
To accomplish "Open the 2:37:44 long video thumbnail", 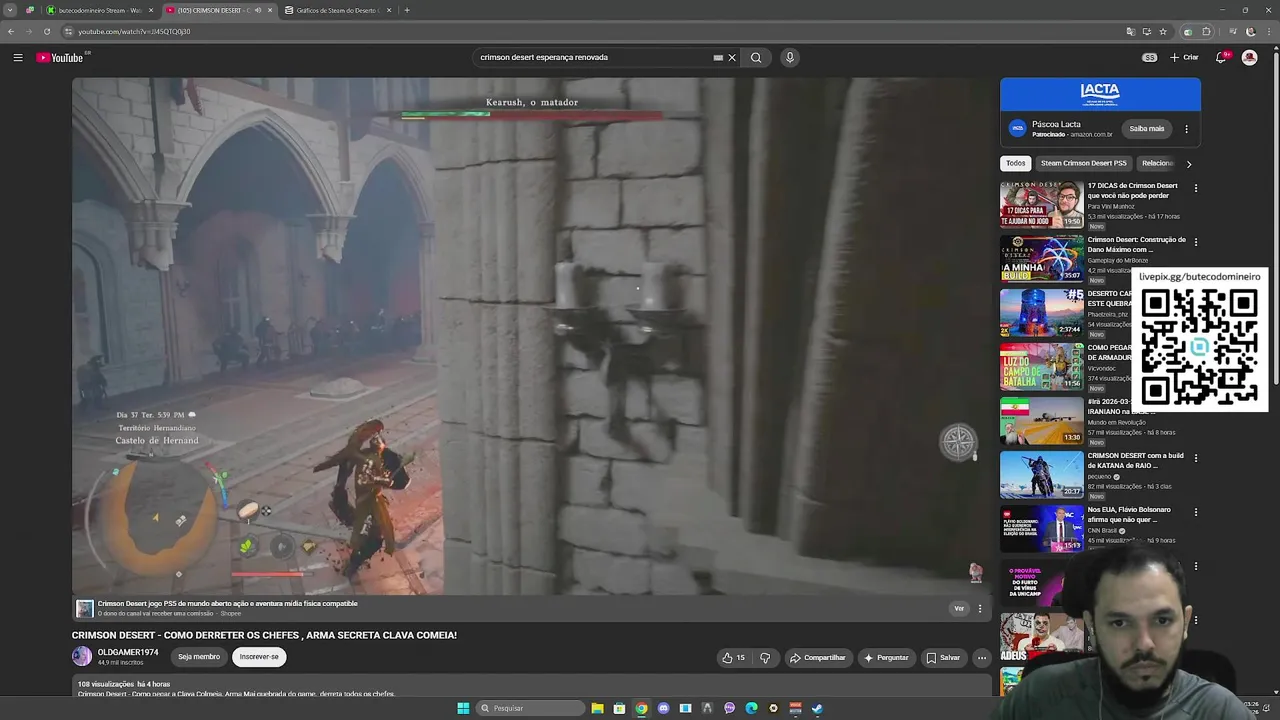I will [1042, 313].
